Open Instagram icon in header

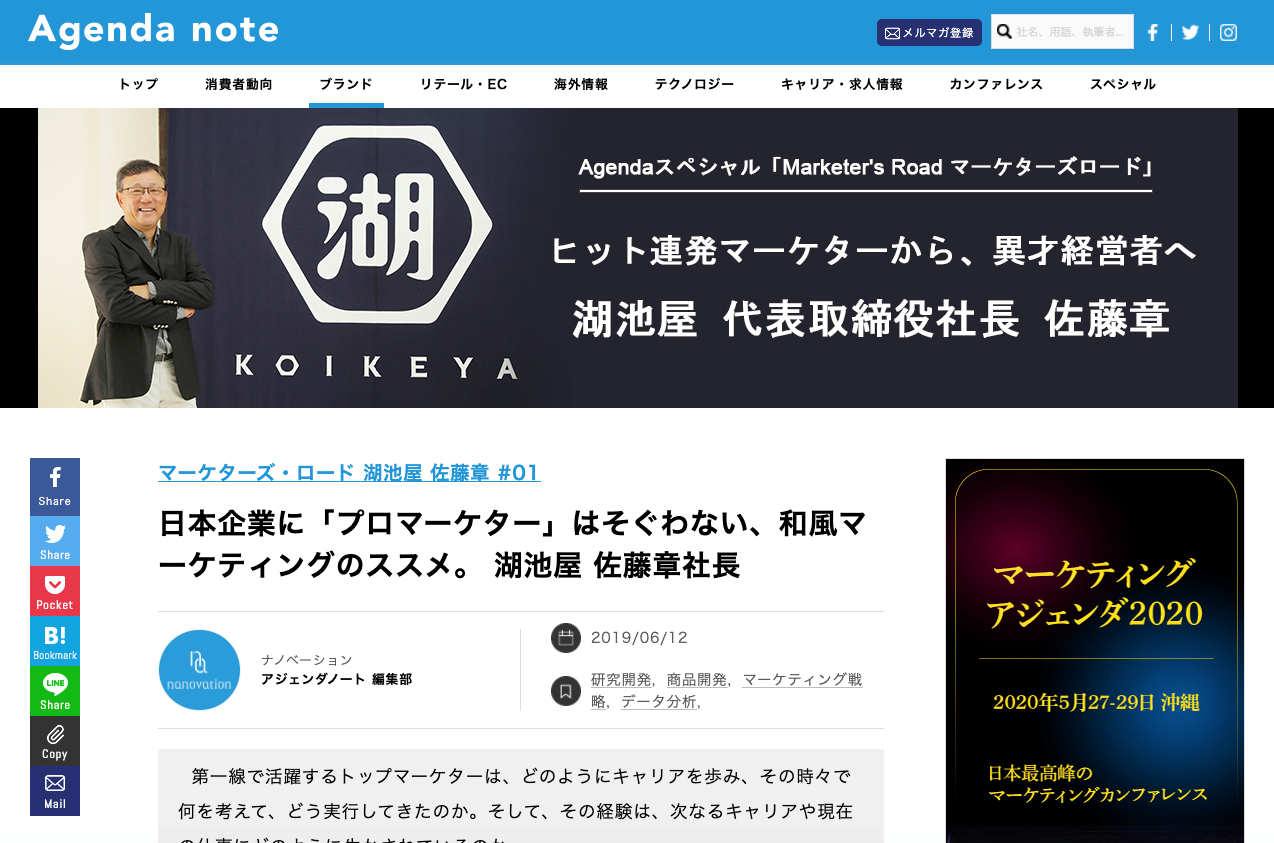point(1228,32)
